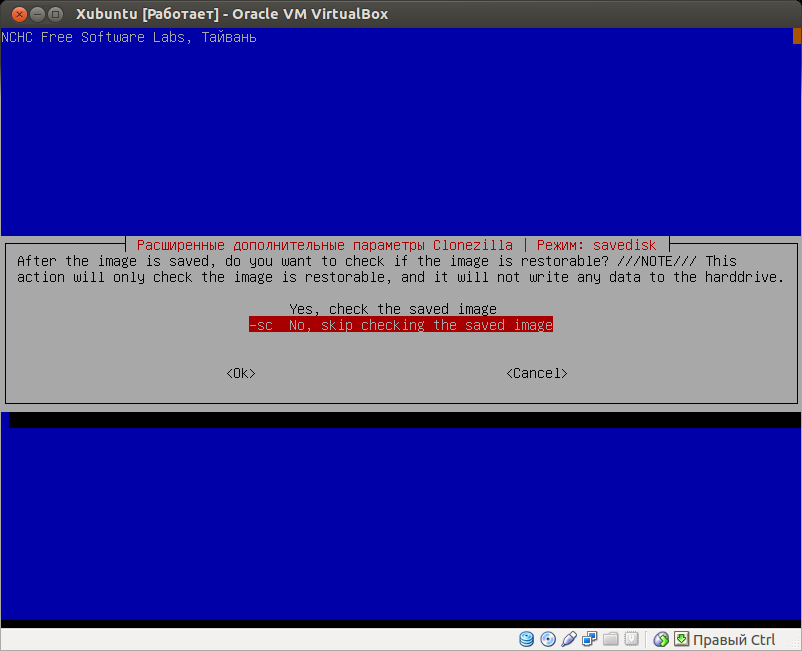802x651 pixels.
Task: Click the virtualization CPU chip icon
Action: pyautogui.click(x=632, y=639)
